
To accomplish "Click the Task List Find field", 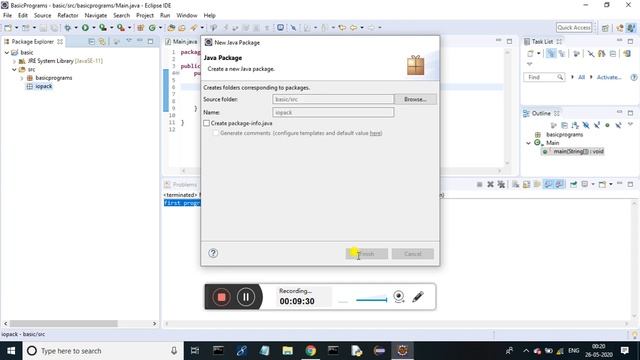I will (544, 77).
